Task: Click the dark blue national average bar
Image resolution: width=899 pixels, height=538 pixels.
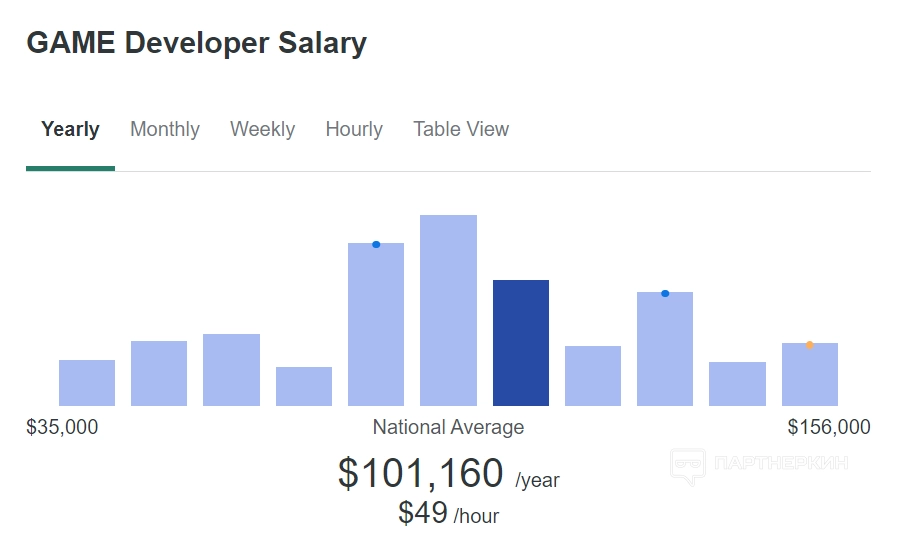Action: click(x=521, y=343)
